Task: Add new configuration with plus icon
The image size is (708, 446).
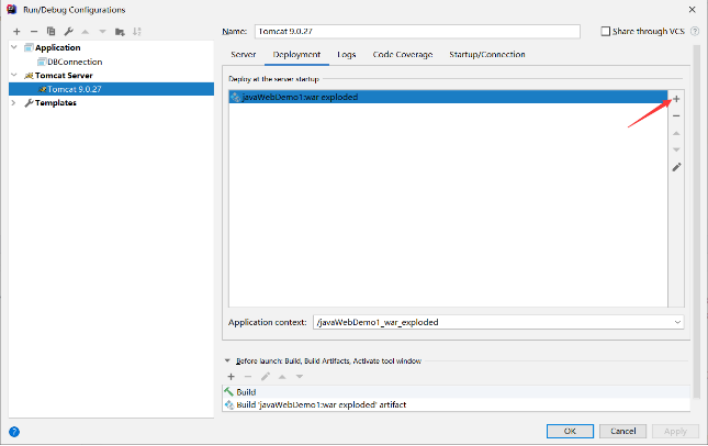Action: point(17,32)
